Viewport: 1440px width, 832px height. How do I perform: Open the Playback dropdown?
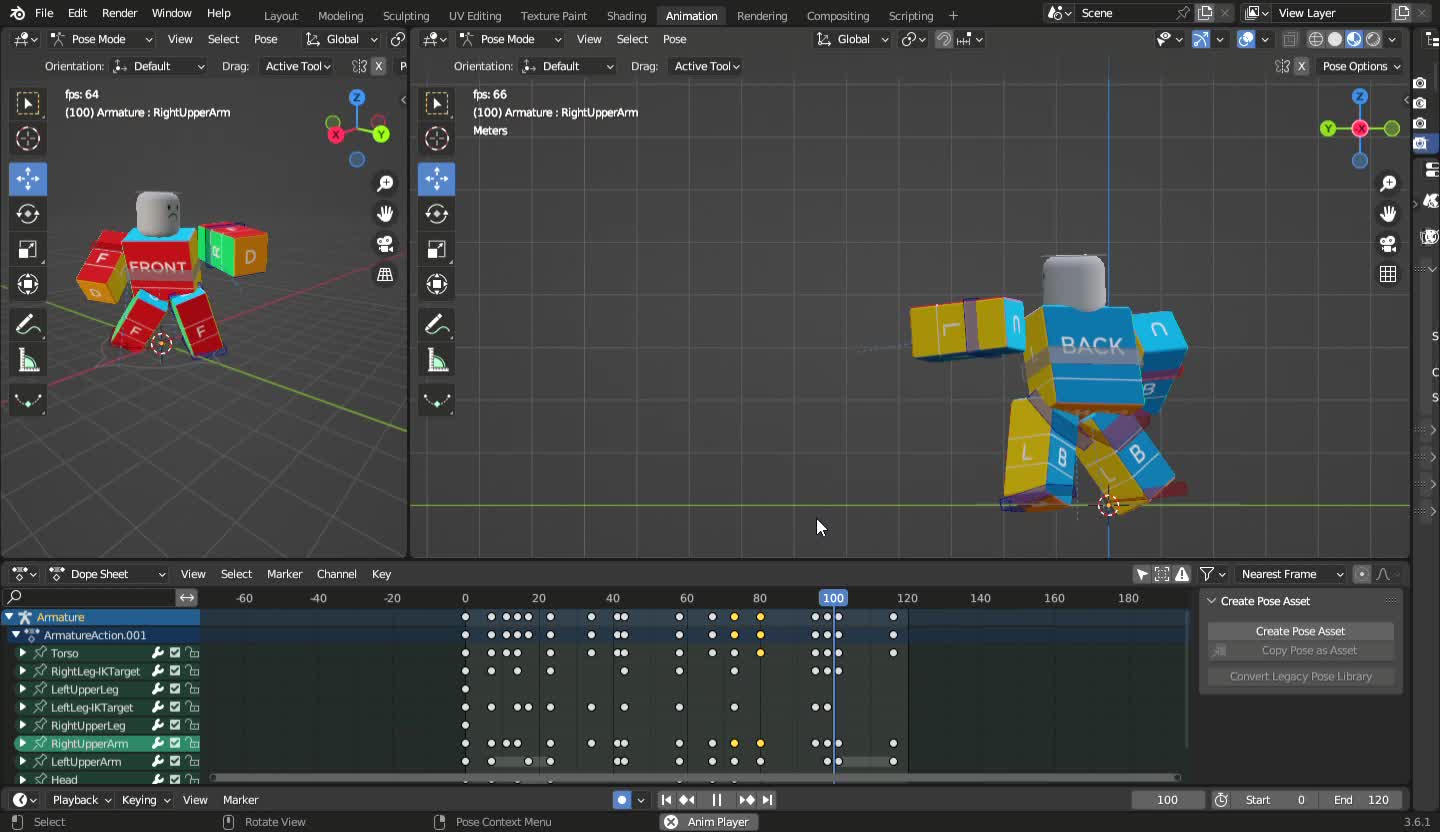pos(82,800)
